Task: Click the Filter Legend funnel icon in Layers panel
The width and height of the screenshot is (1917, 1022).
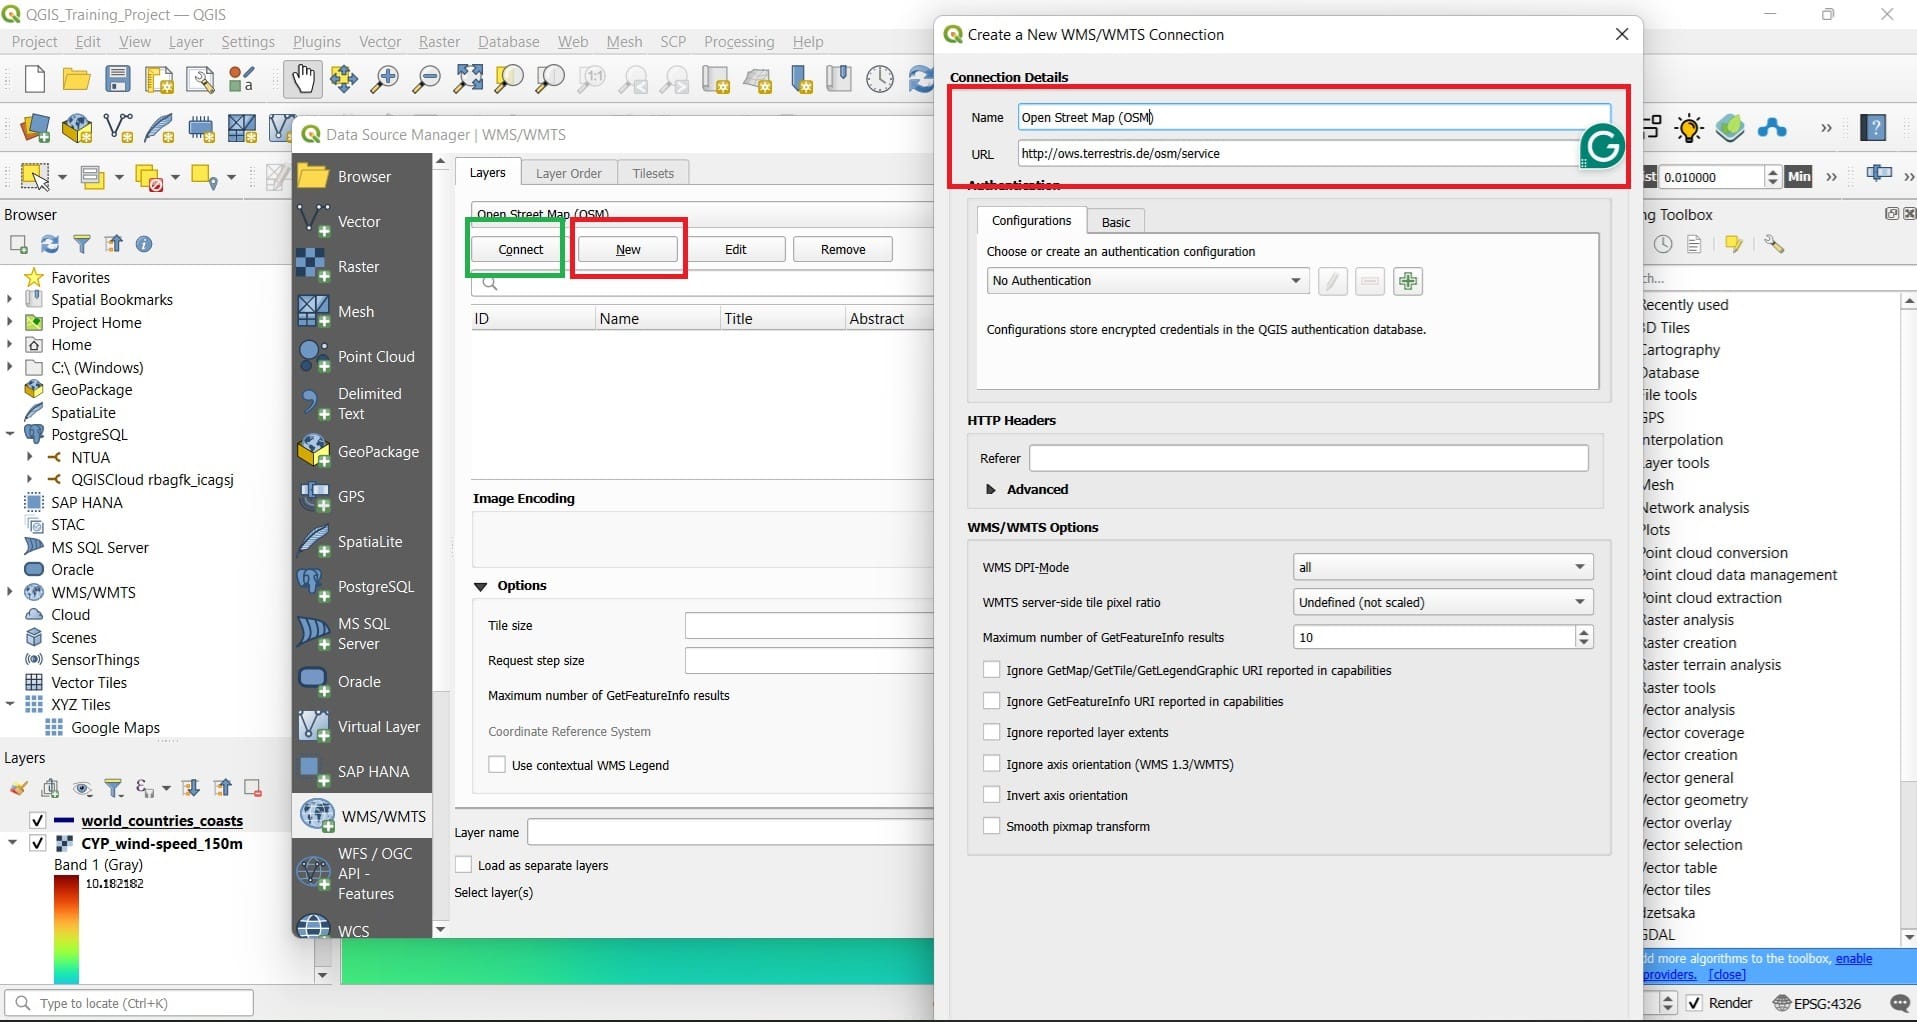Action: pyautogui.click(x=114, y=789)
